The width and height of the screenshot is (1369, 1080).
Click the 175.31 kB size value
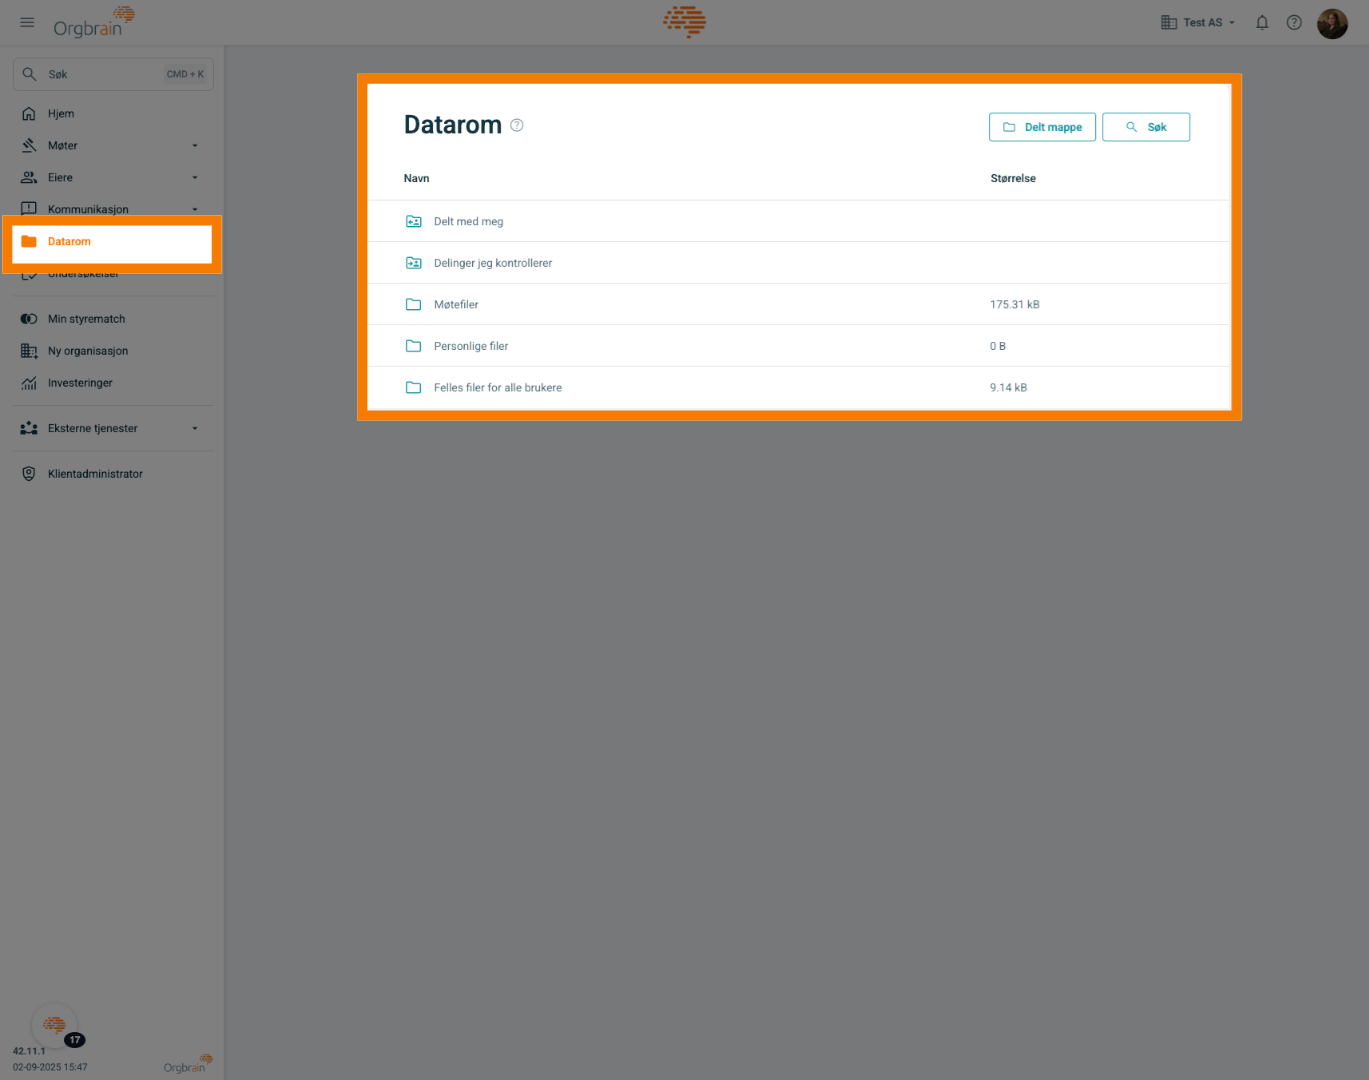1015,305
